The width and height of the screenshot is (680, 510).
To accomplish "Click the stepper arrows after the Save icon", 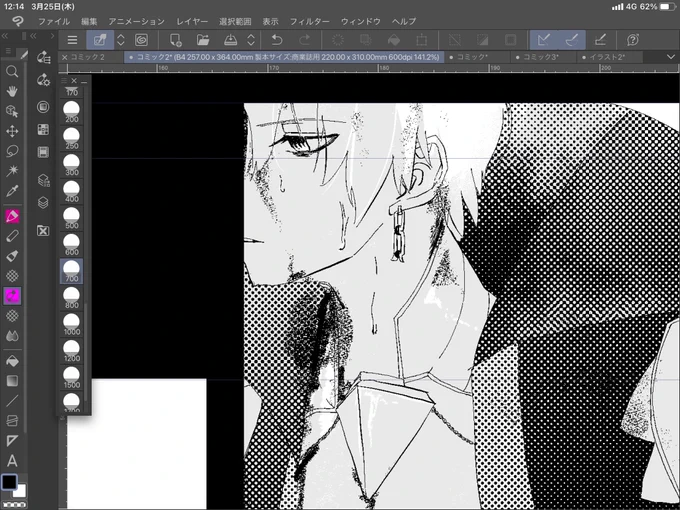I will tap(251, 40).
